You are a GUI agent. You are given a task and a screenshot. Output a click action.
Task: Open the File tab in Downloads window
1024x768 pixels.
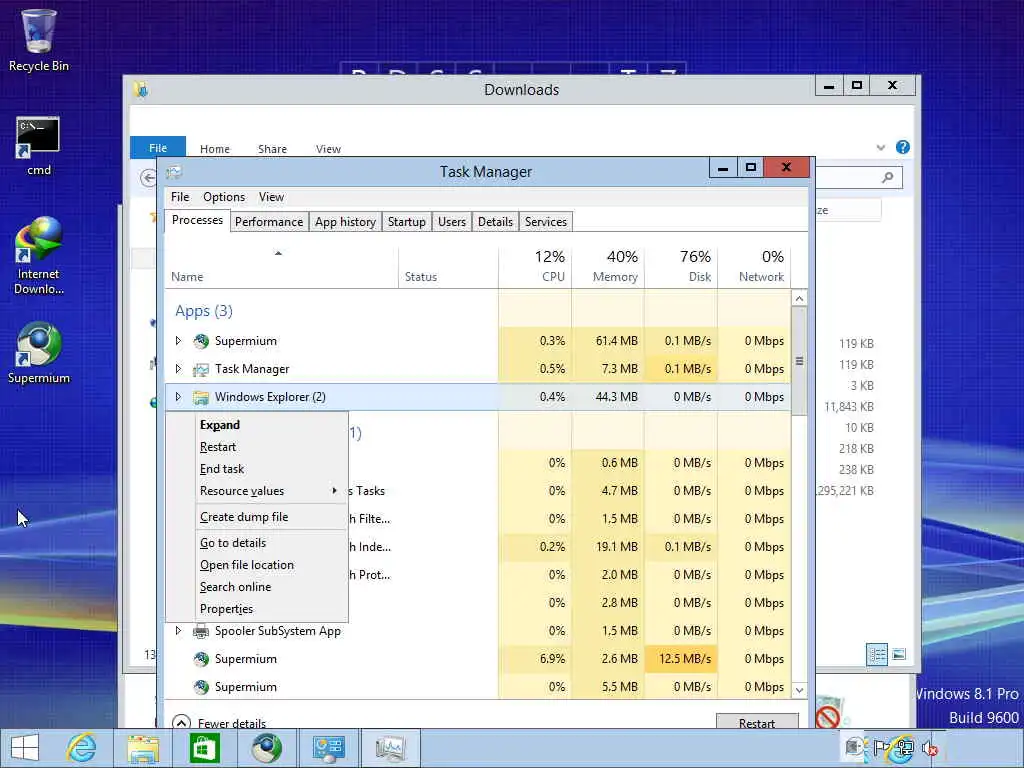(x=158, y=148)
